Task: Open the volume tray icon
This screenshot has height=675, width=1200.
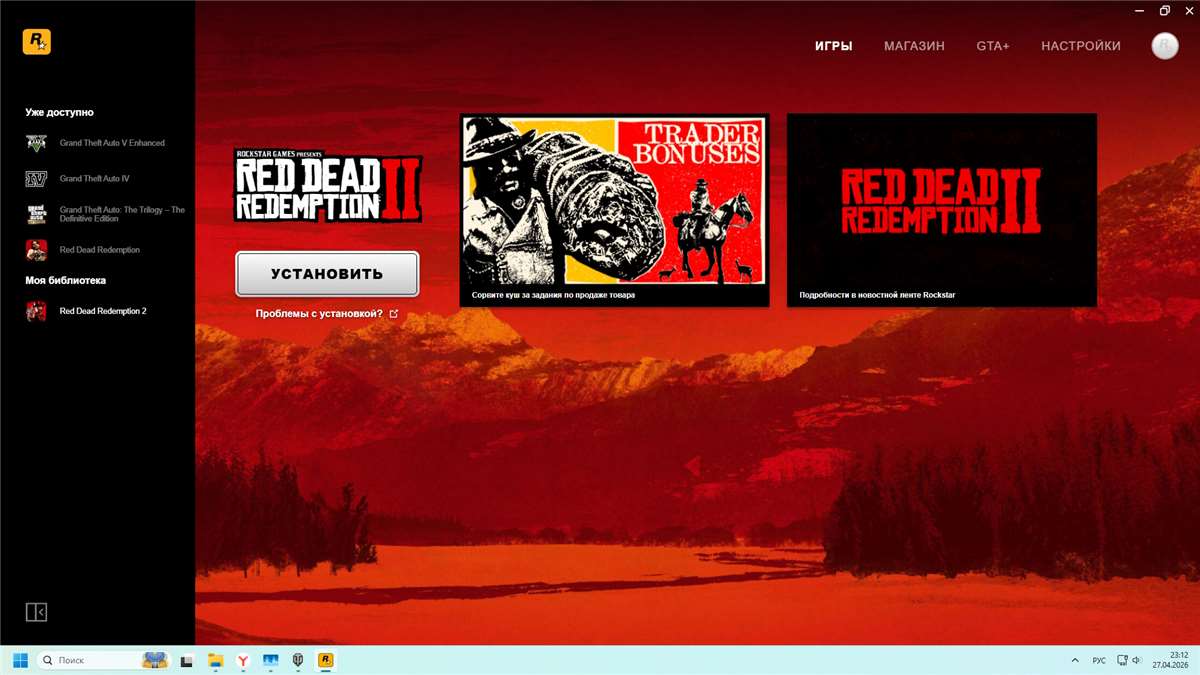Action: [x=1137, y=661]
